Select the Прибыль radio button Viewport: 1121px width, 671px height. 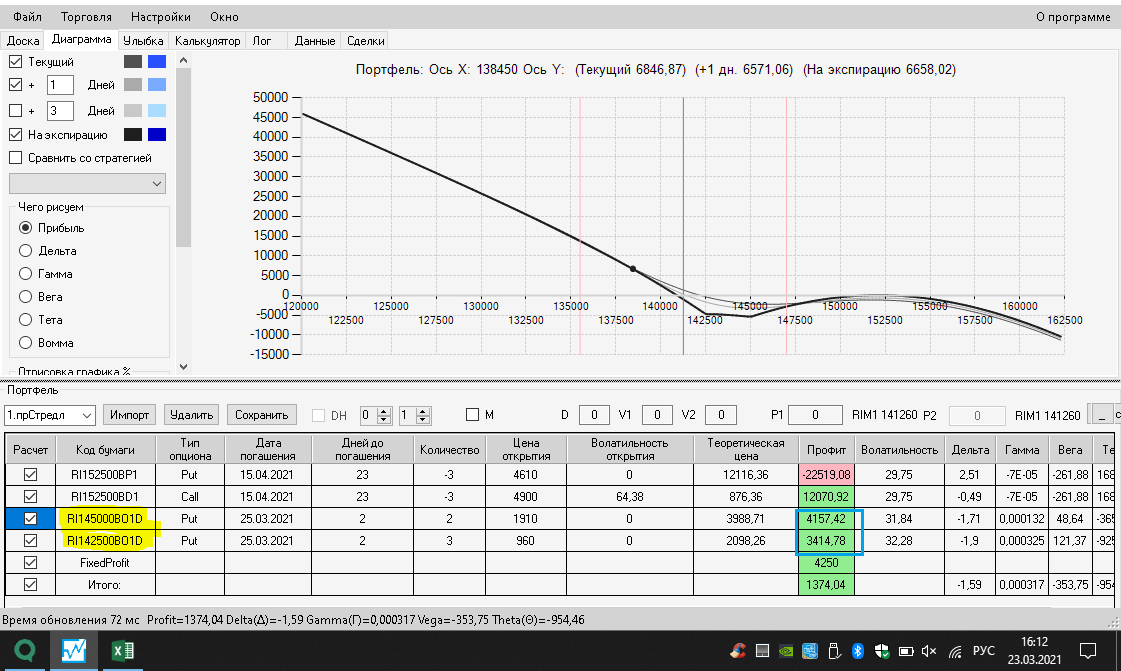pyautogui.click(x=26, y=228)
